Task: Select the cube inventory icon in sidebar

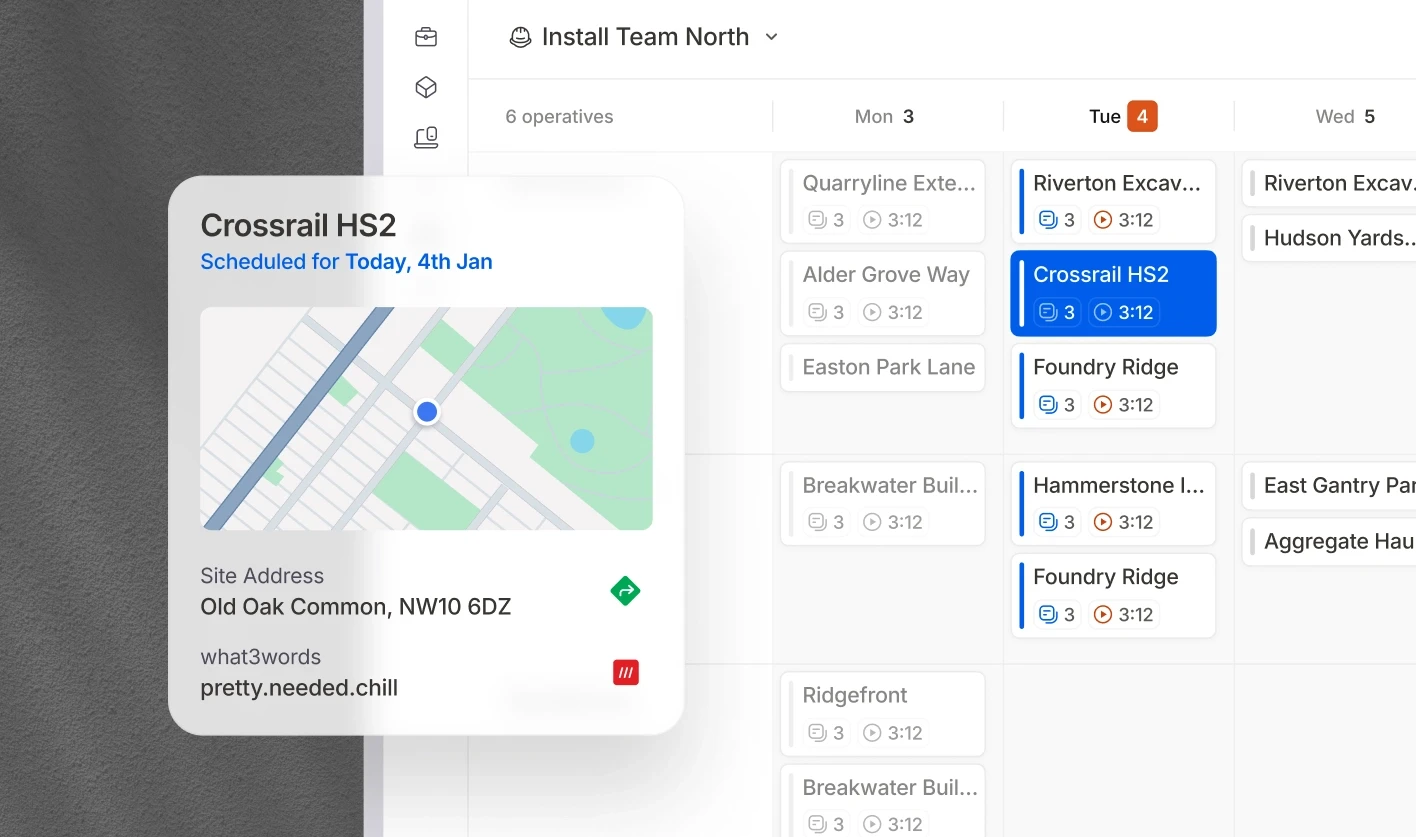Action: 425,87
